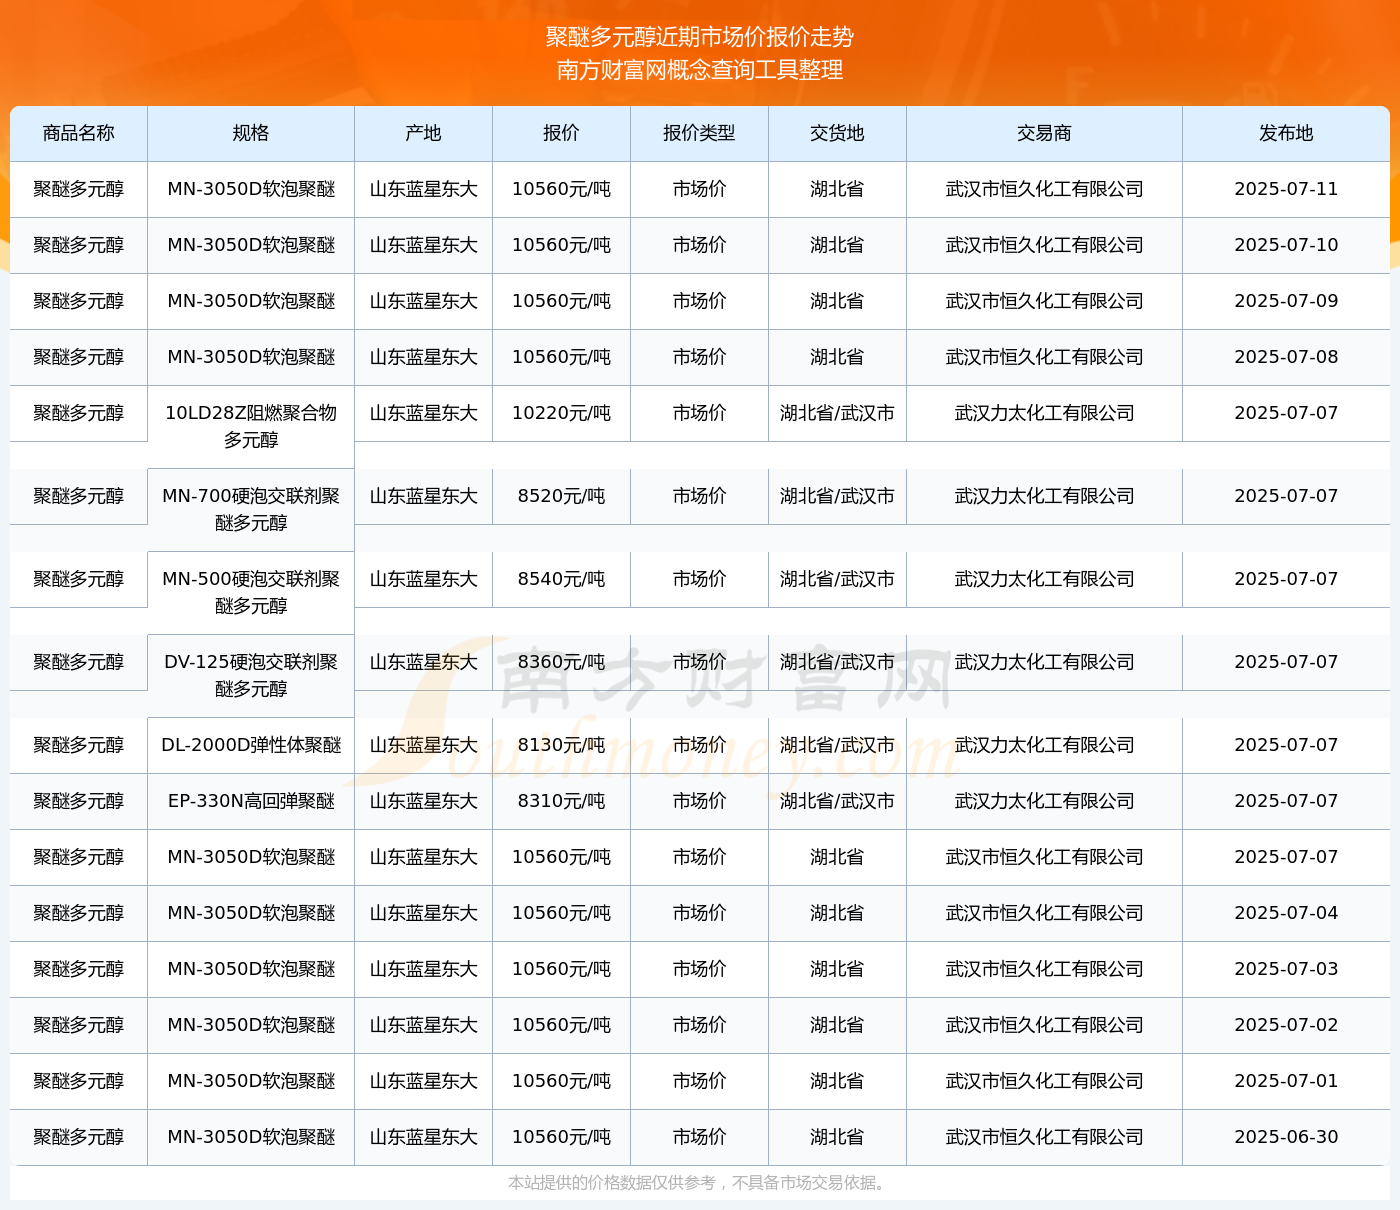Click the date cell 2025-07-08

coord(1287,357)
